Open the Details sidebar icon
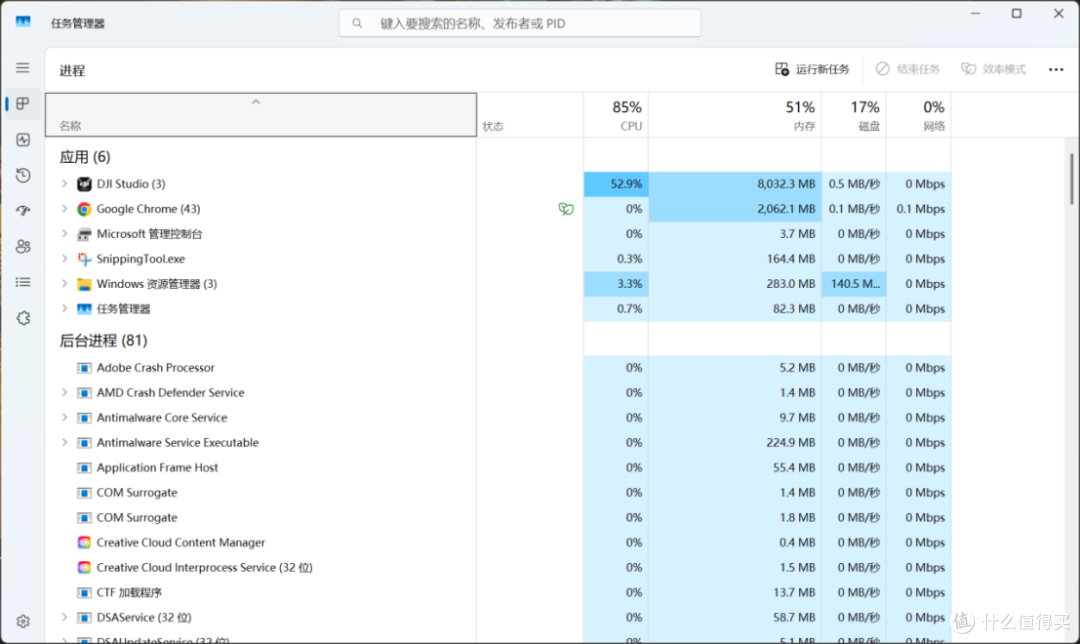1080x644 pixels. tap(23, 282)
